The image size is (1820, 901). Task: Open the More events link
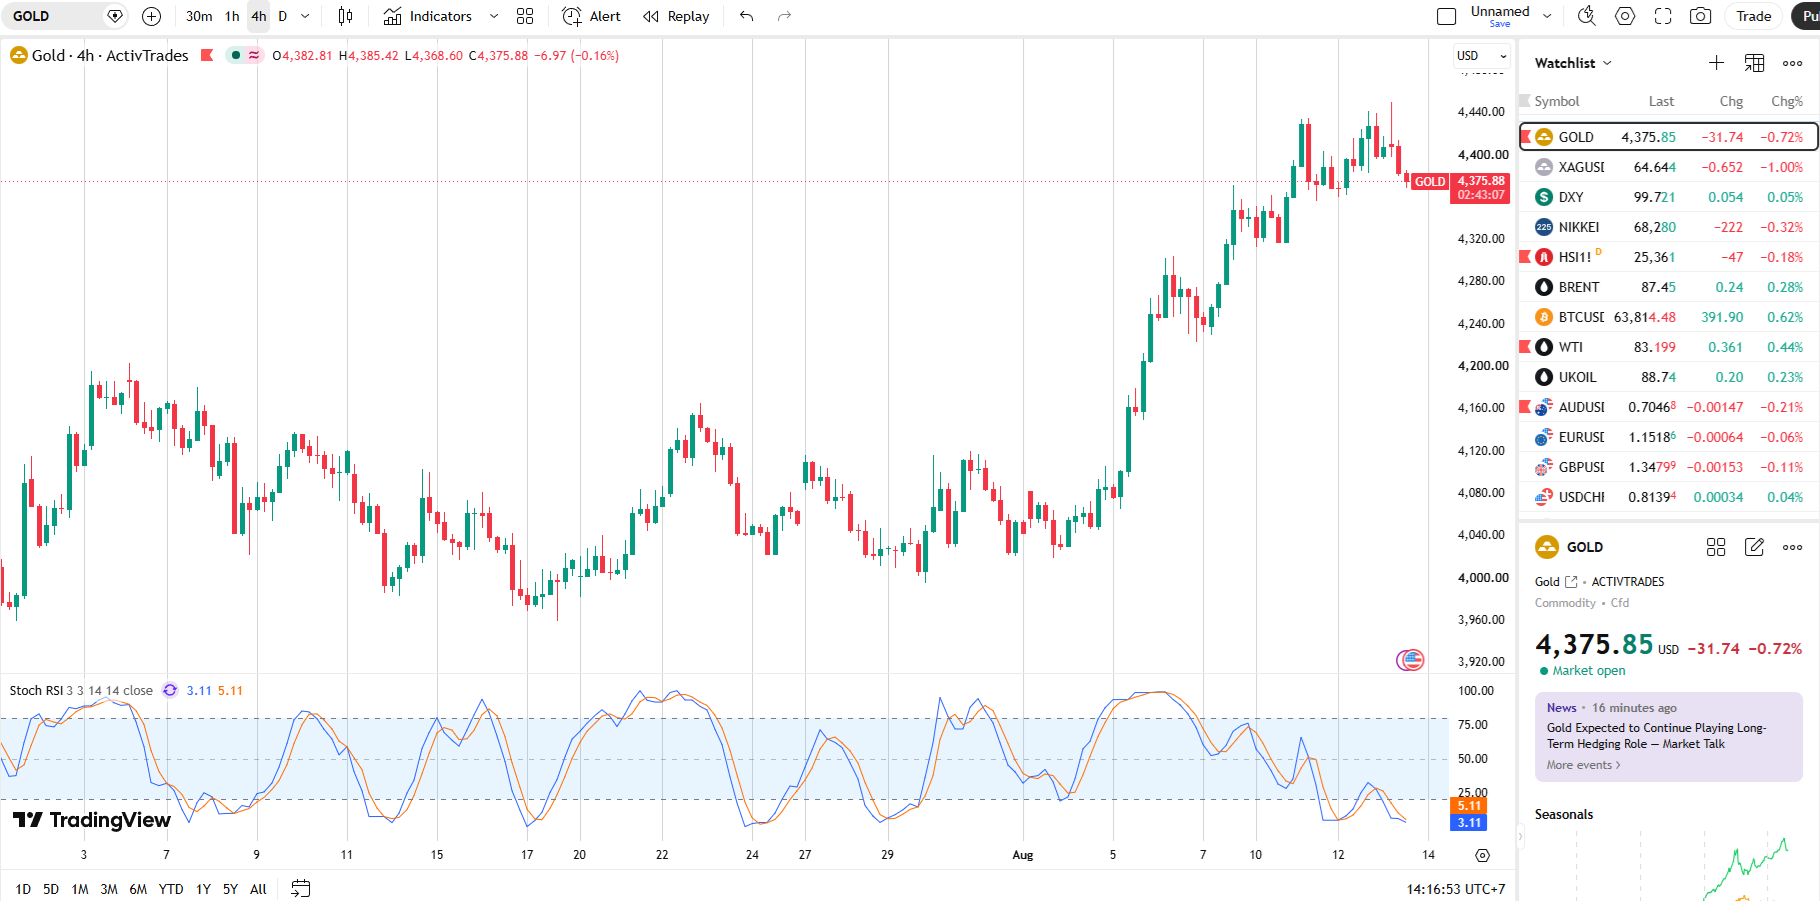pos(1583,765)
